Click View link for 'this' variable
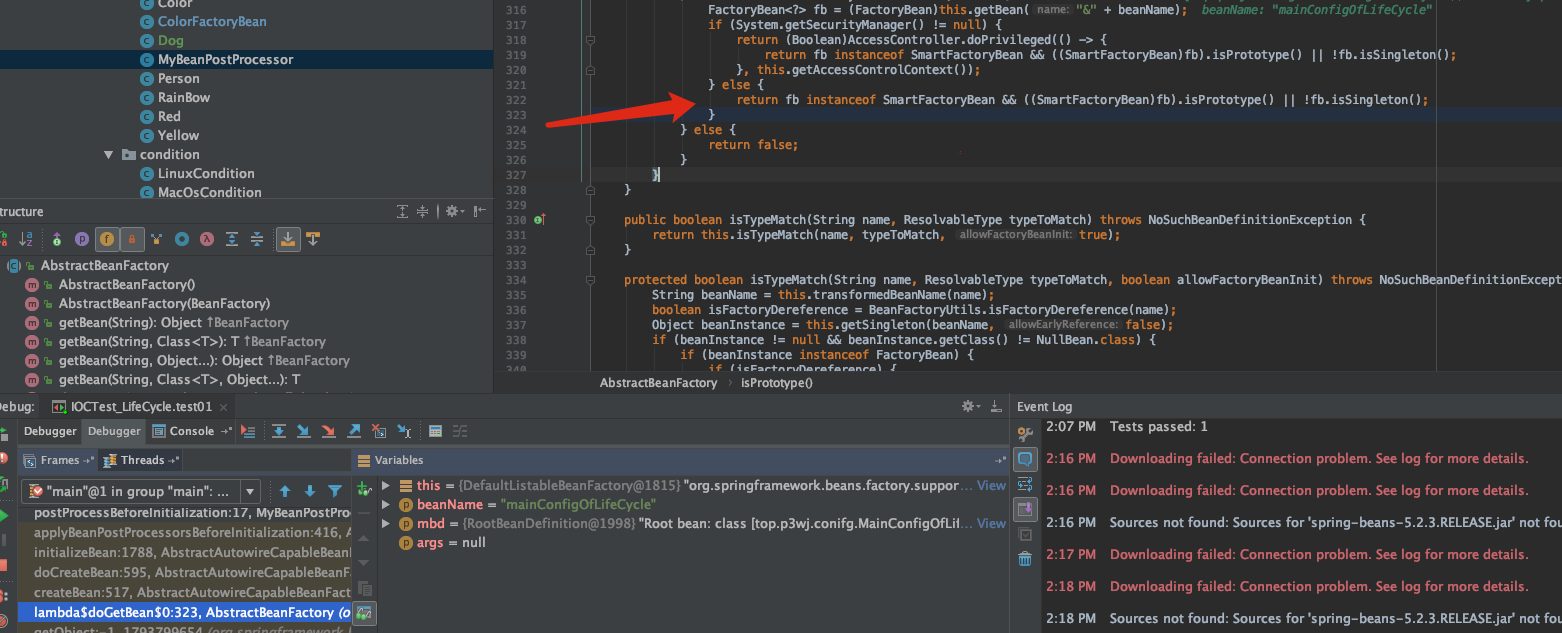Viewport: 1562px width, 633px height. coord(991,485)
